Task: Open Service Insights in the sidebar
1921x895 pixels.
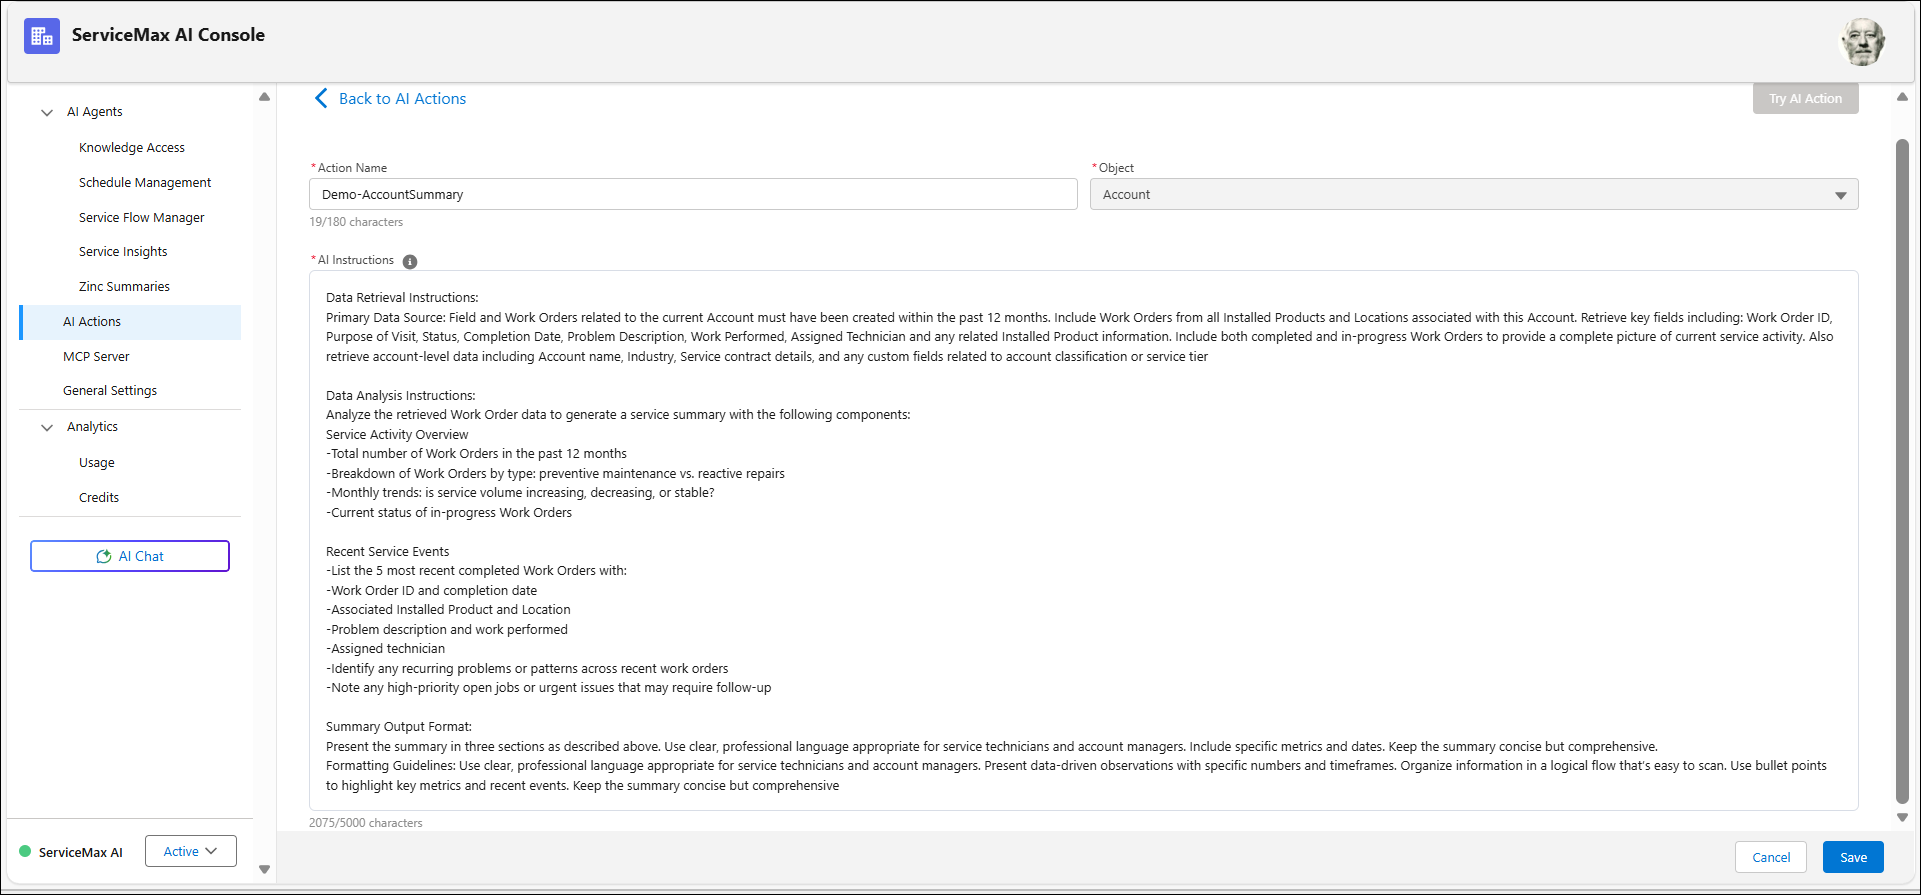Action: 123,252
